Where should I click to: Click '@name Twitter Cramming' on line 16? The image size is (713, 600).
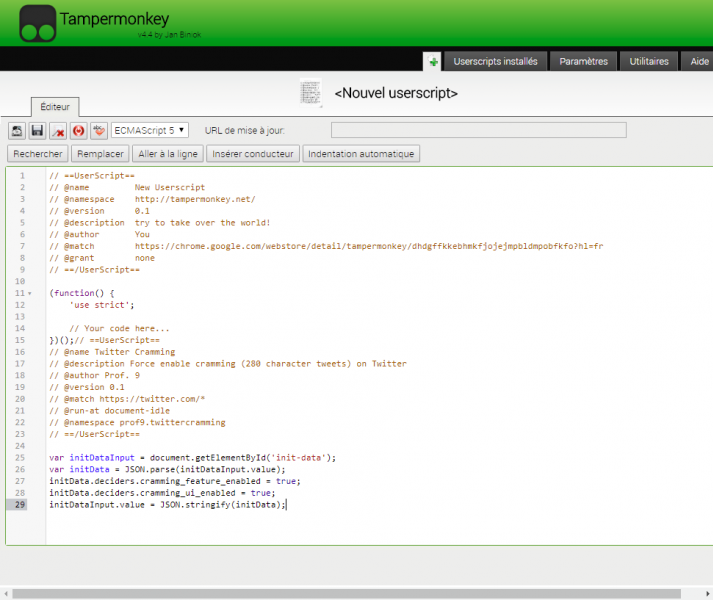click(119, 352)
